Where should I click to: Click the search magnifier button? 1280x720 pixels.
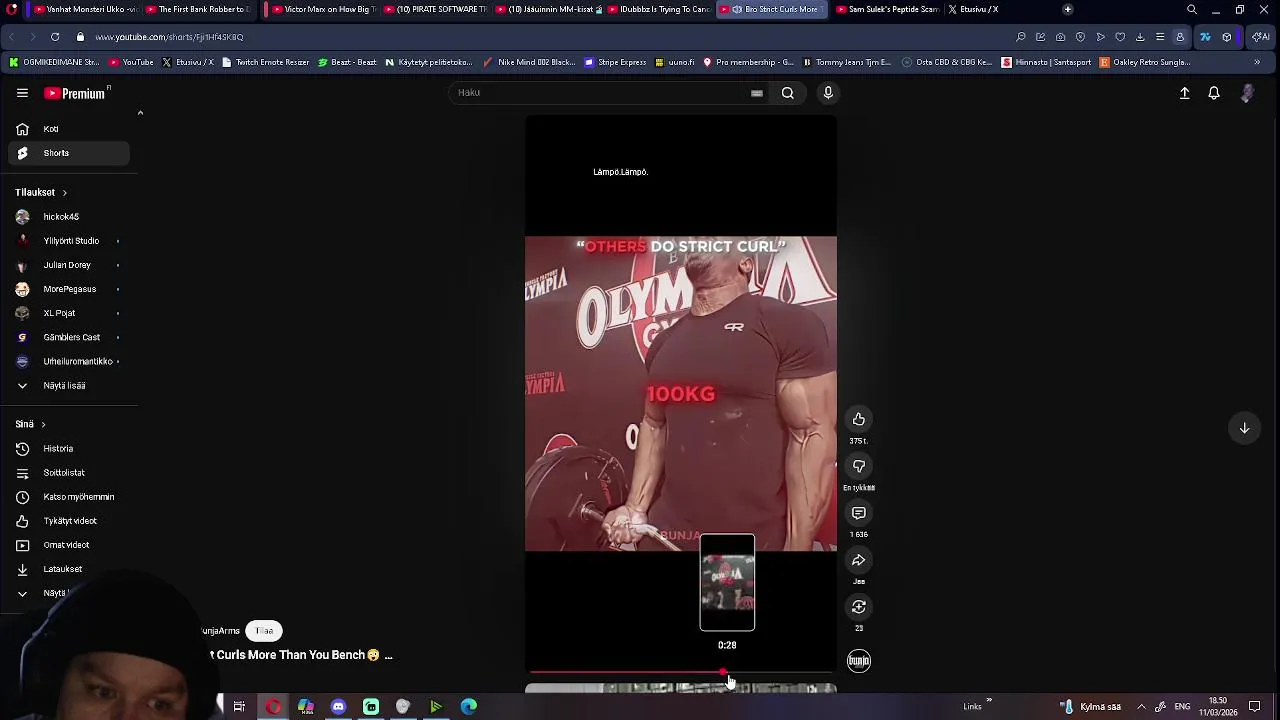788,93
